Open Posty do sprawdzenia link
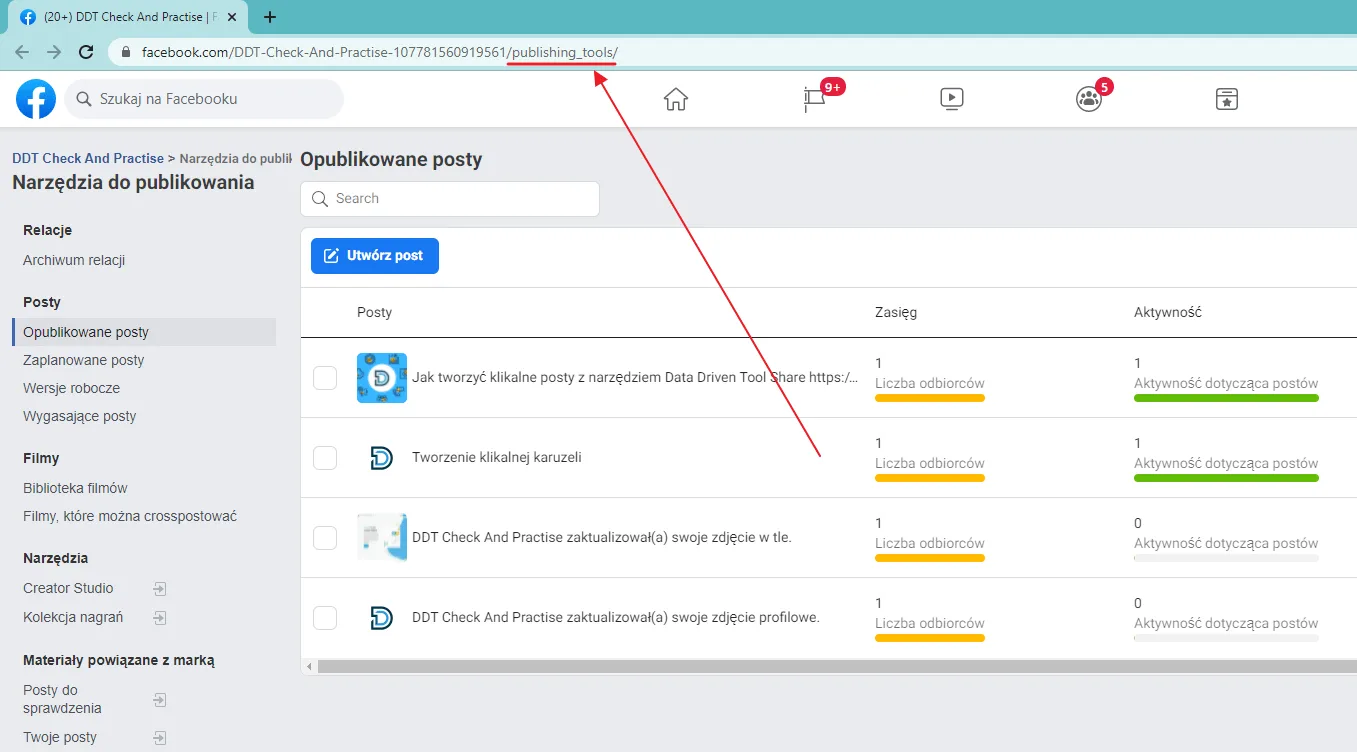 (x=62, y=699)
